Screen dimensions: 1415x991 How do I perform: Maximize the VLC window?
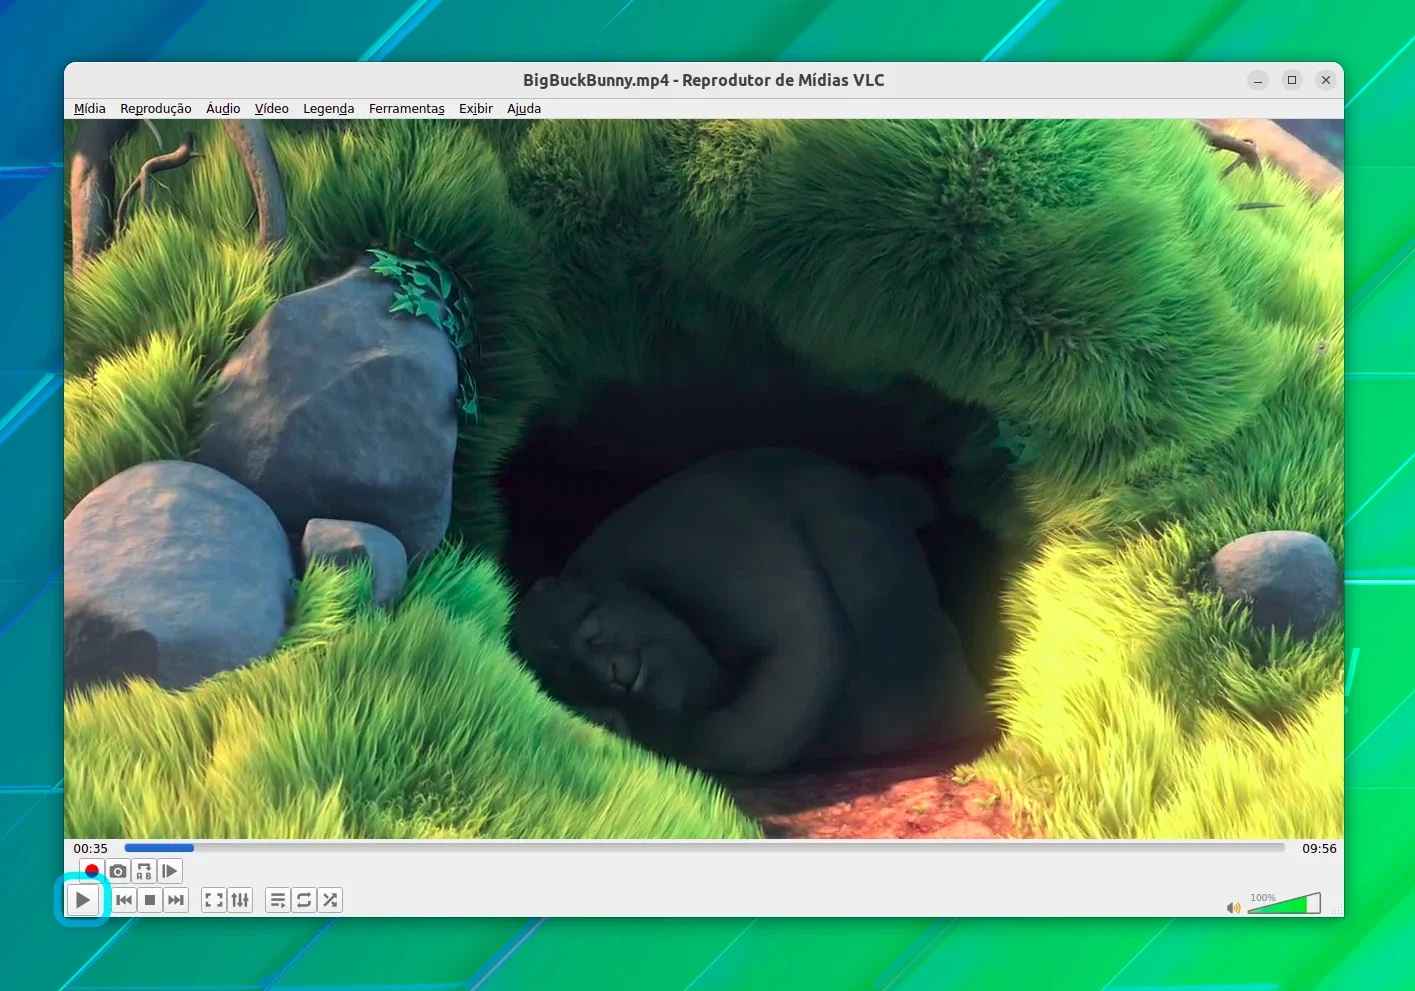[1292, 80]
